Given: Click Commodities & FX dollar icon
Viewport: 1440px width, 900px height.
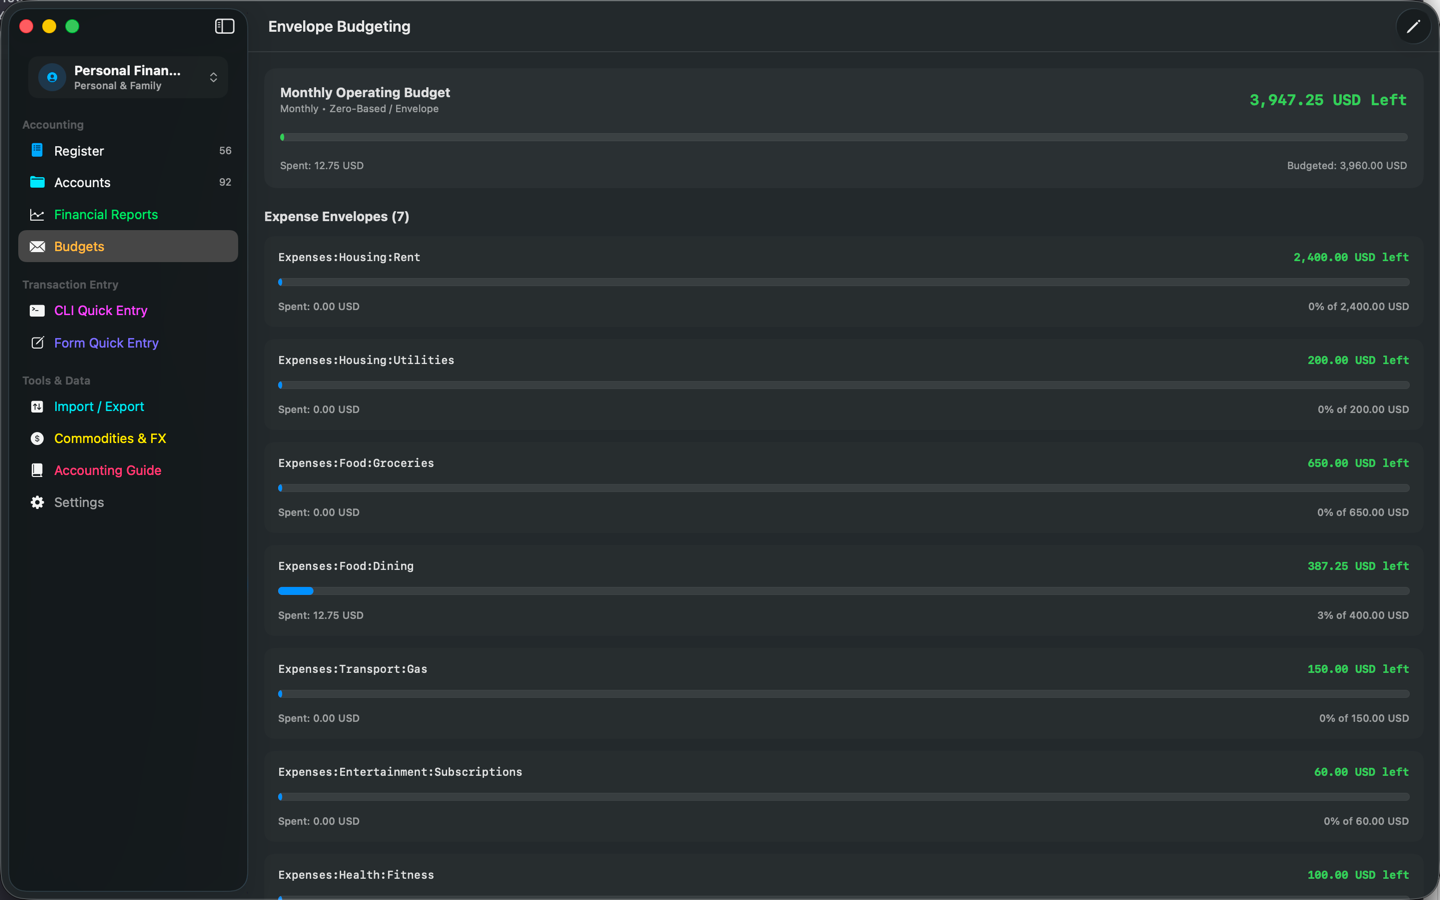Looking at the screenshot, I should point(37,438).
